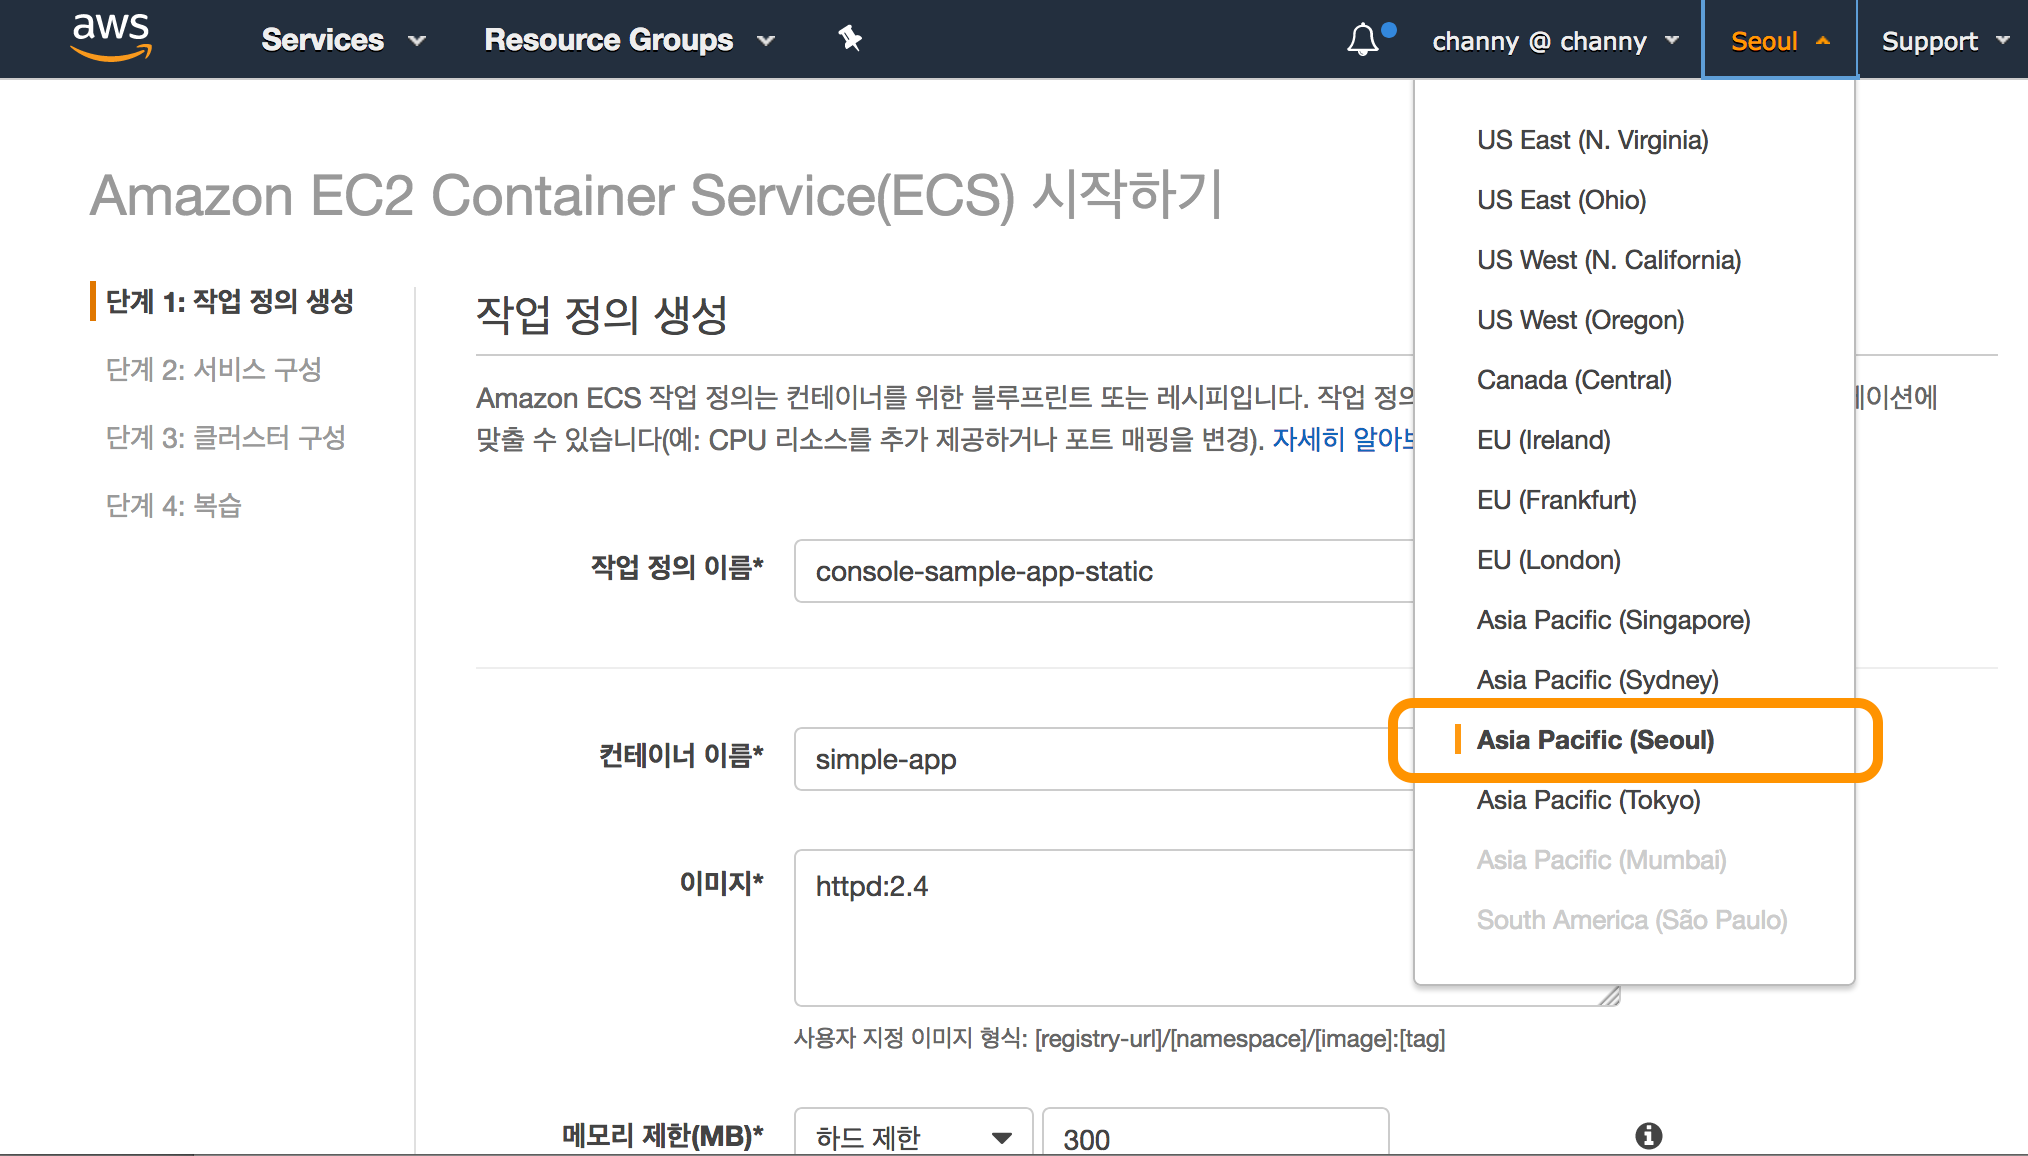The image size is (2028, 1156).
Task: Click the 자세히 알아보기 link
Action: pos(1342,440)
